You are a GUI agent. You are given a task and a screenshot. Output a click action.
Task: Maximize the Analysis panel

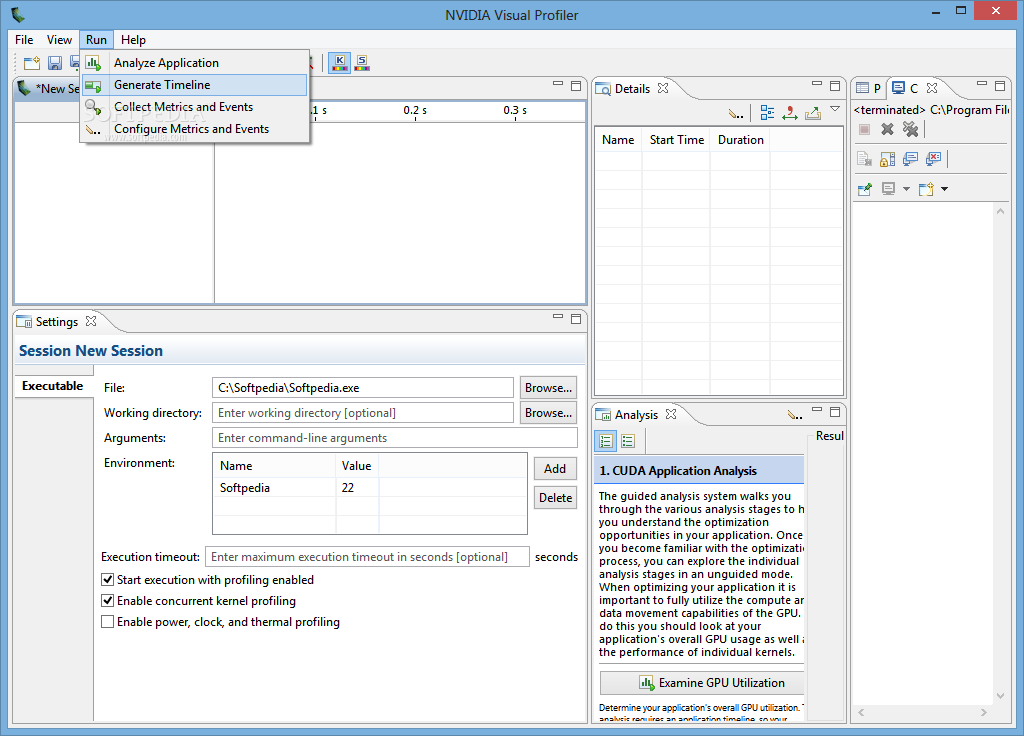coord(835,411)
